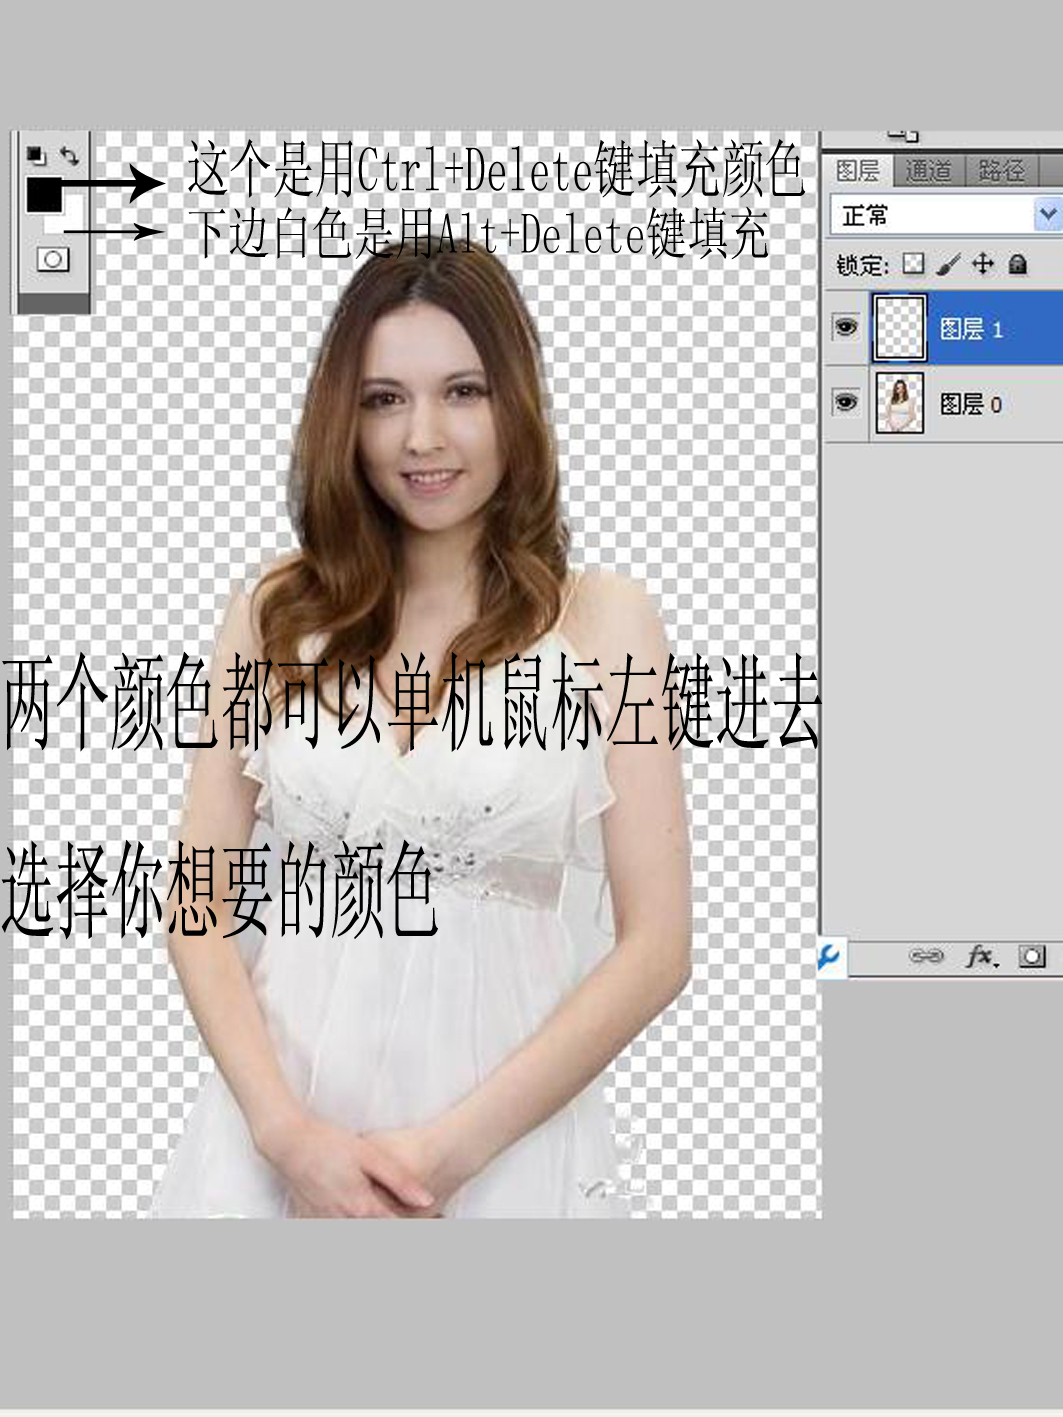This screenshot has height=1417, width=1063.
Task: Select the 图层 0 thumbnail
Action: pyautogui.click(x=899, y=402)
